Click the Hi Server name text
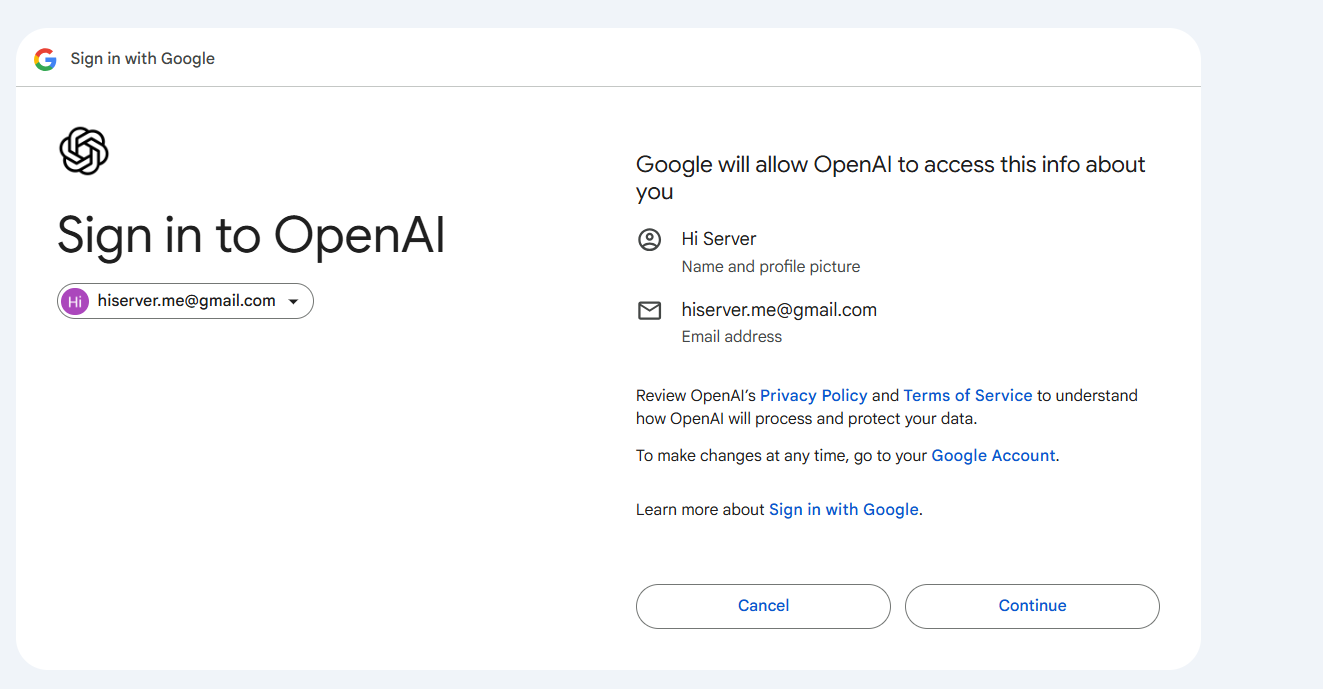 pos(719,239)
